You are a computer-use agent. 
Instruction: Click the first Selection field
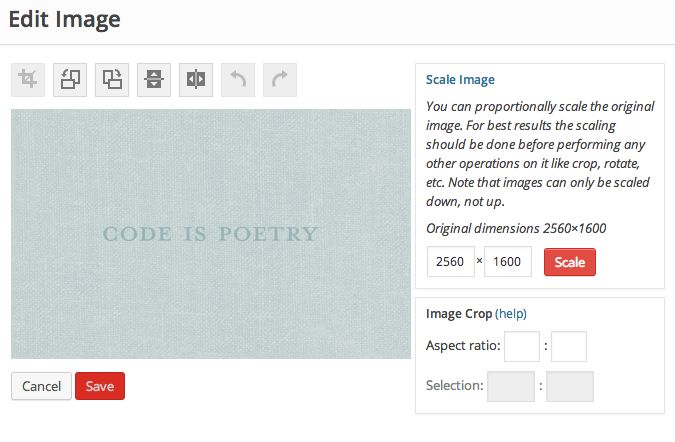(511, 386)
